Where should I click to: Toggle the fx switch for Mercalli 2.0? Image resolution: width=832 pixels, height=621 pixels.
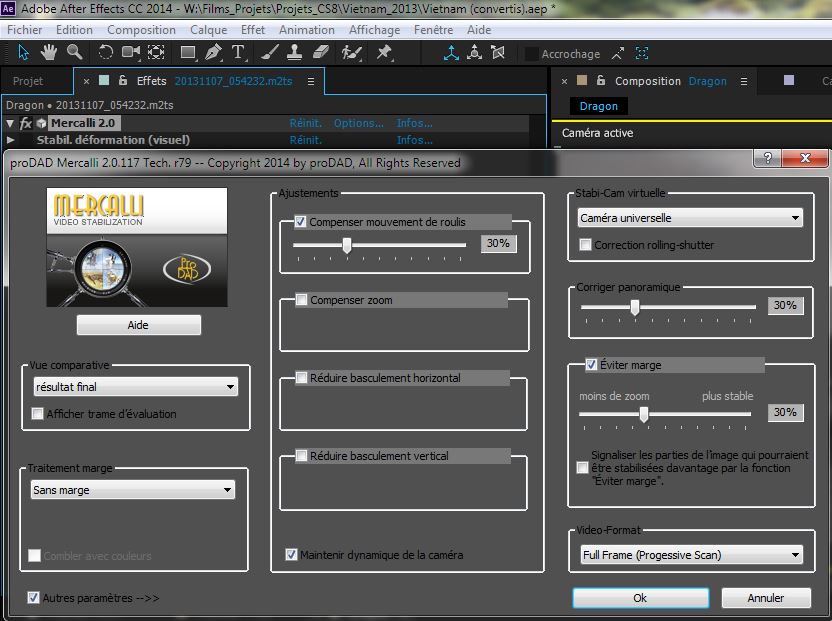(25, 123)
